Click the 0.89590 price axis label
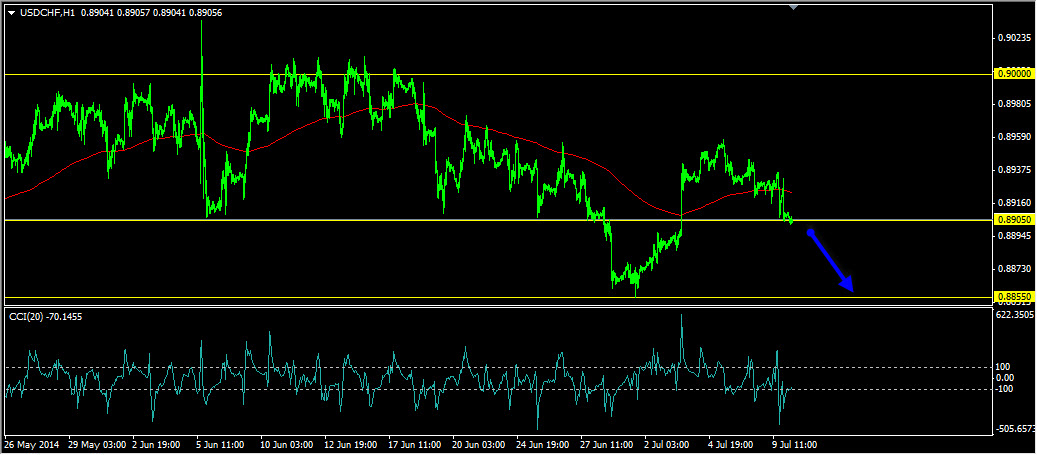 (1015, 137)
